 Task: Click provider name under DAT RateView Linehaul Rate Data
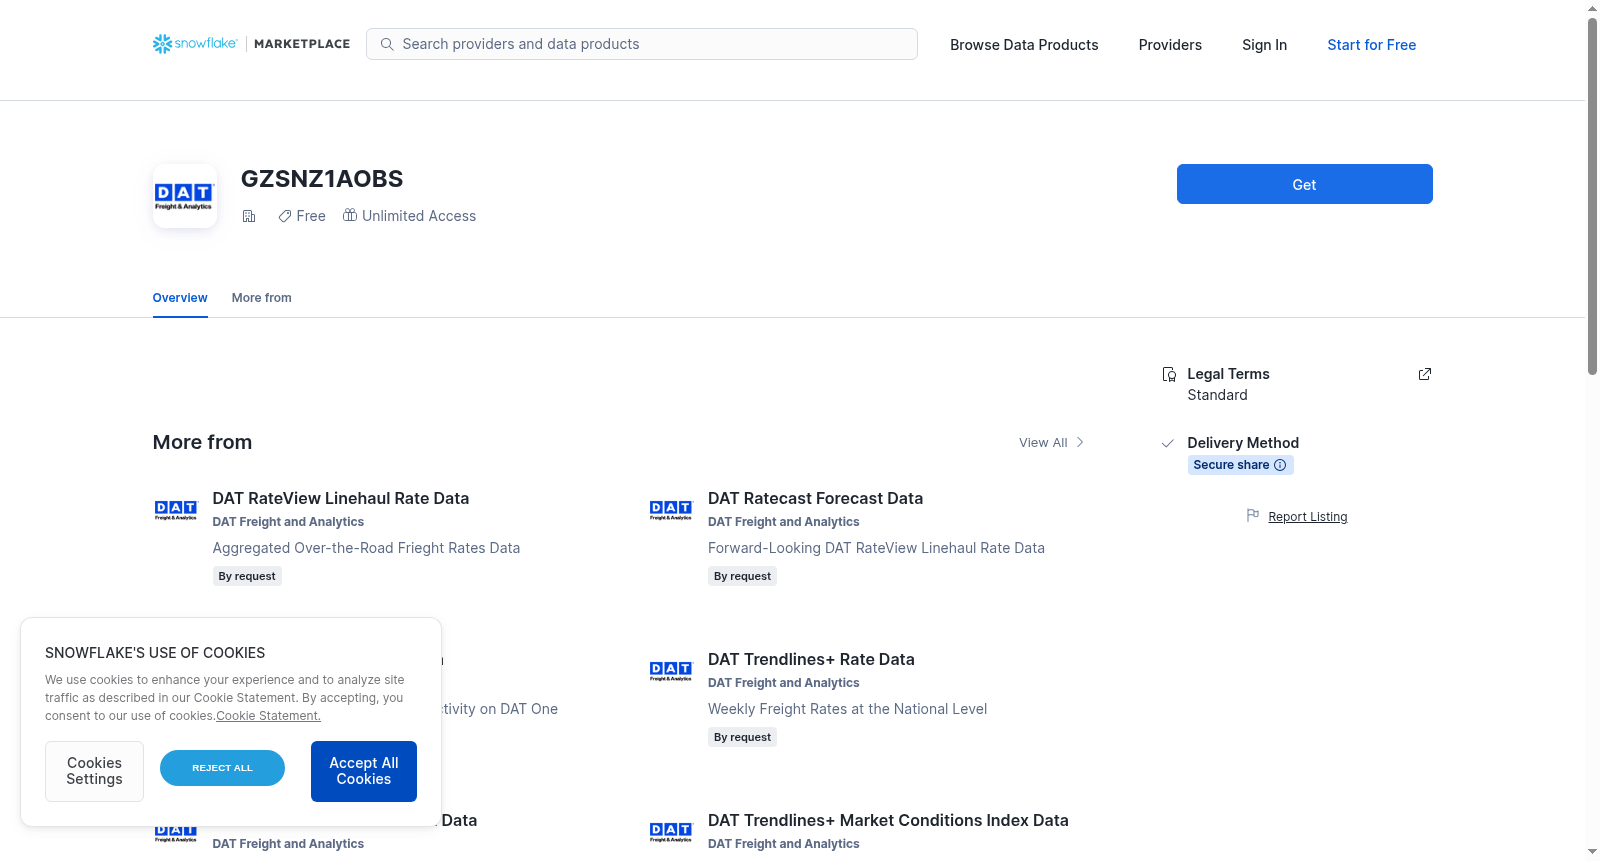pyautogui.click(x=288, y=522)
